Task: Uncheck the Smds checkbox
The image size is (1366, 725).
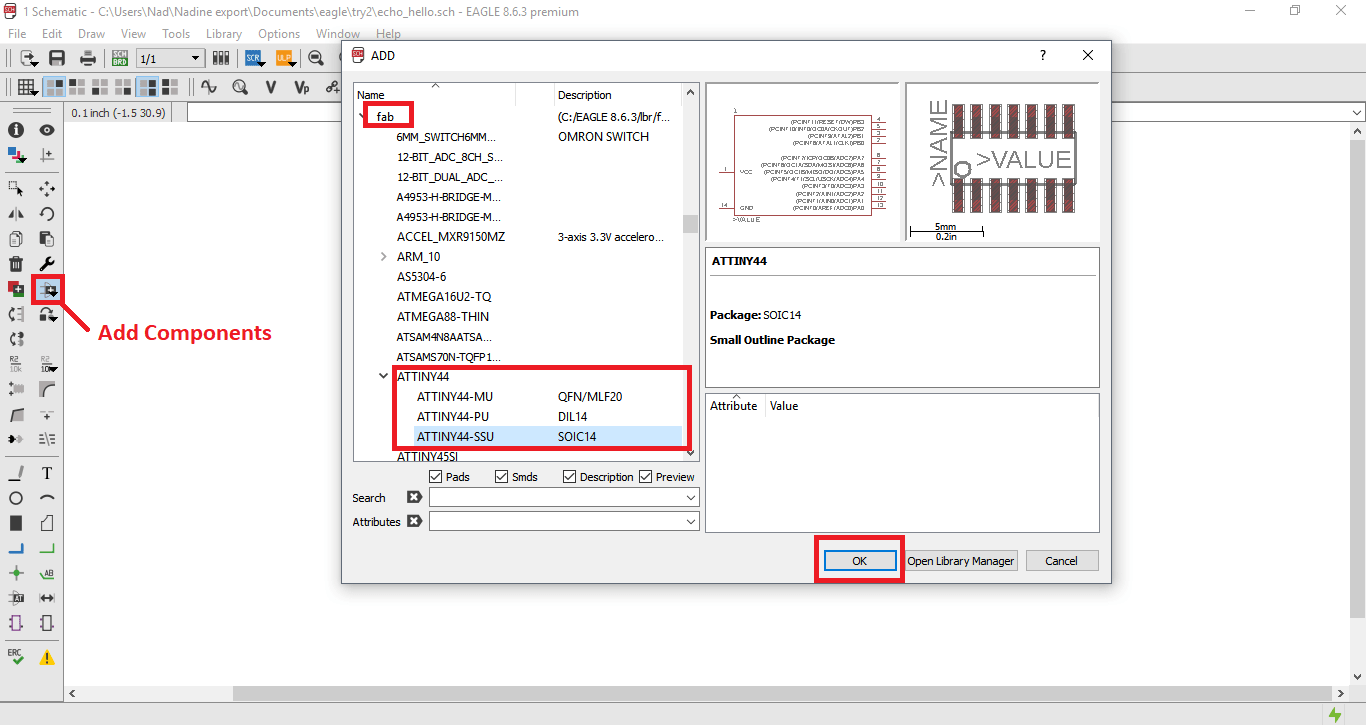Action: [x=502, y=477]
